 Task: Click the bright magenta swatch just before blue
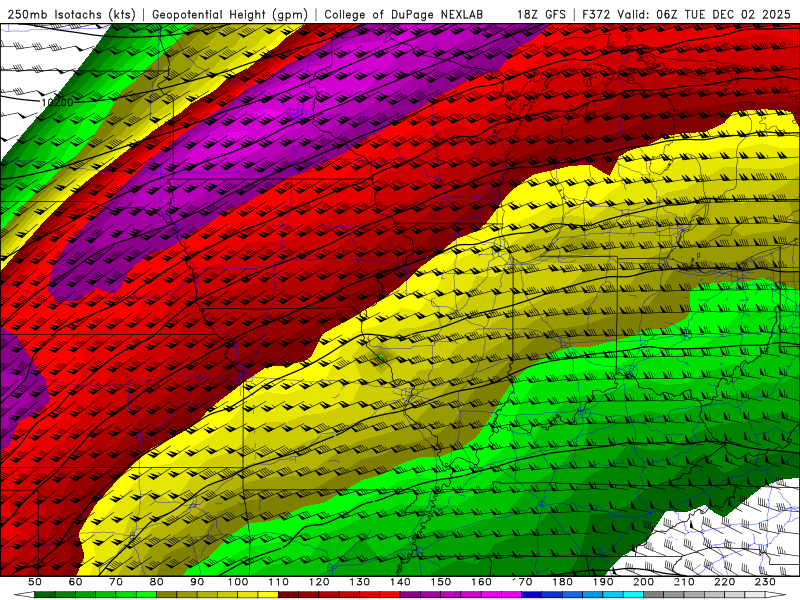click(511, 595)
